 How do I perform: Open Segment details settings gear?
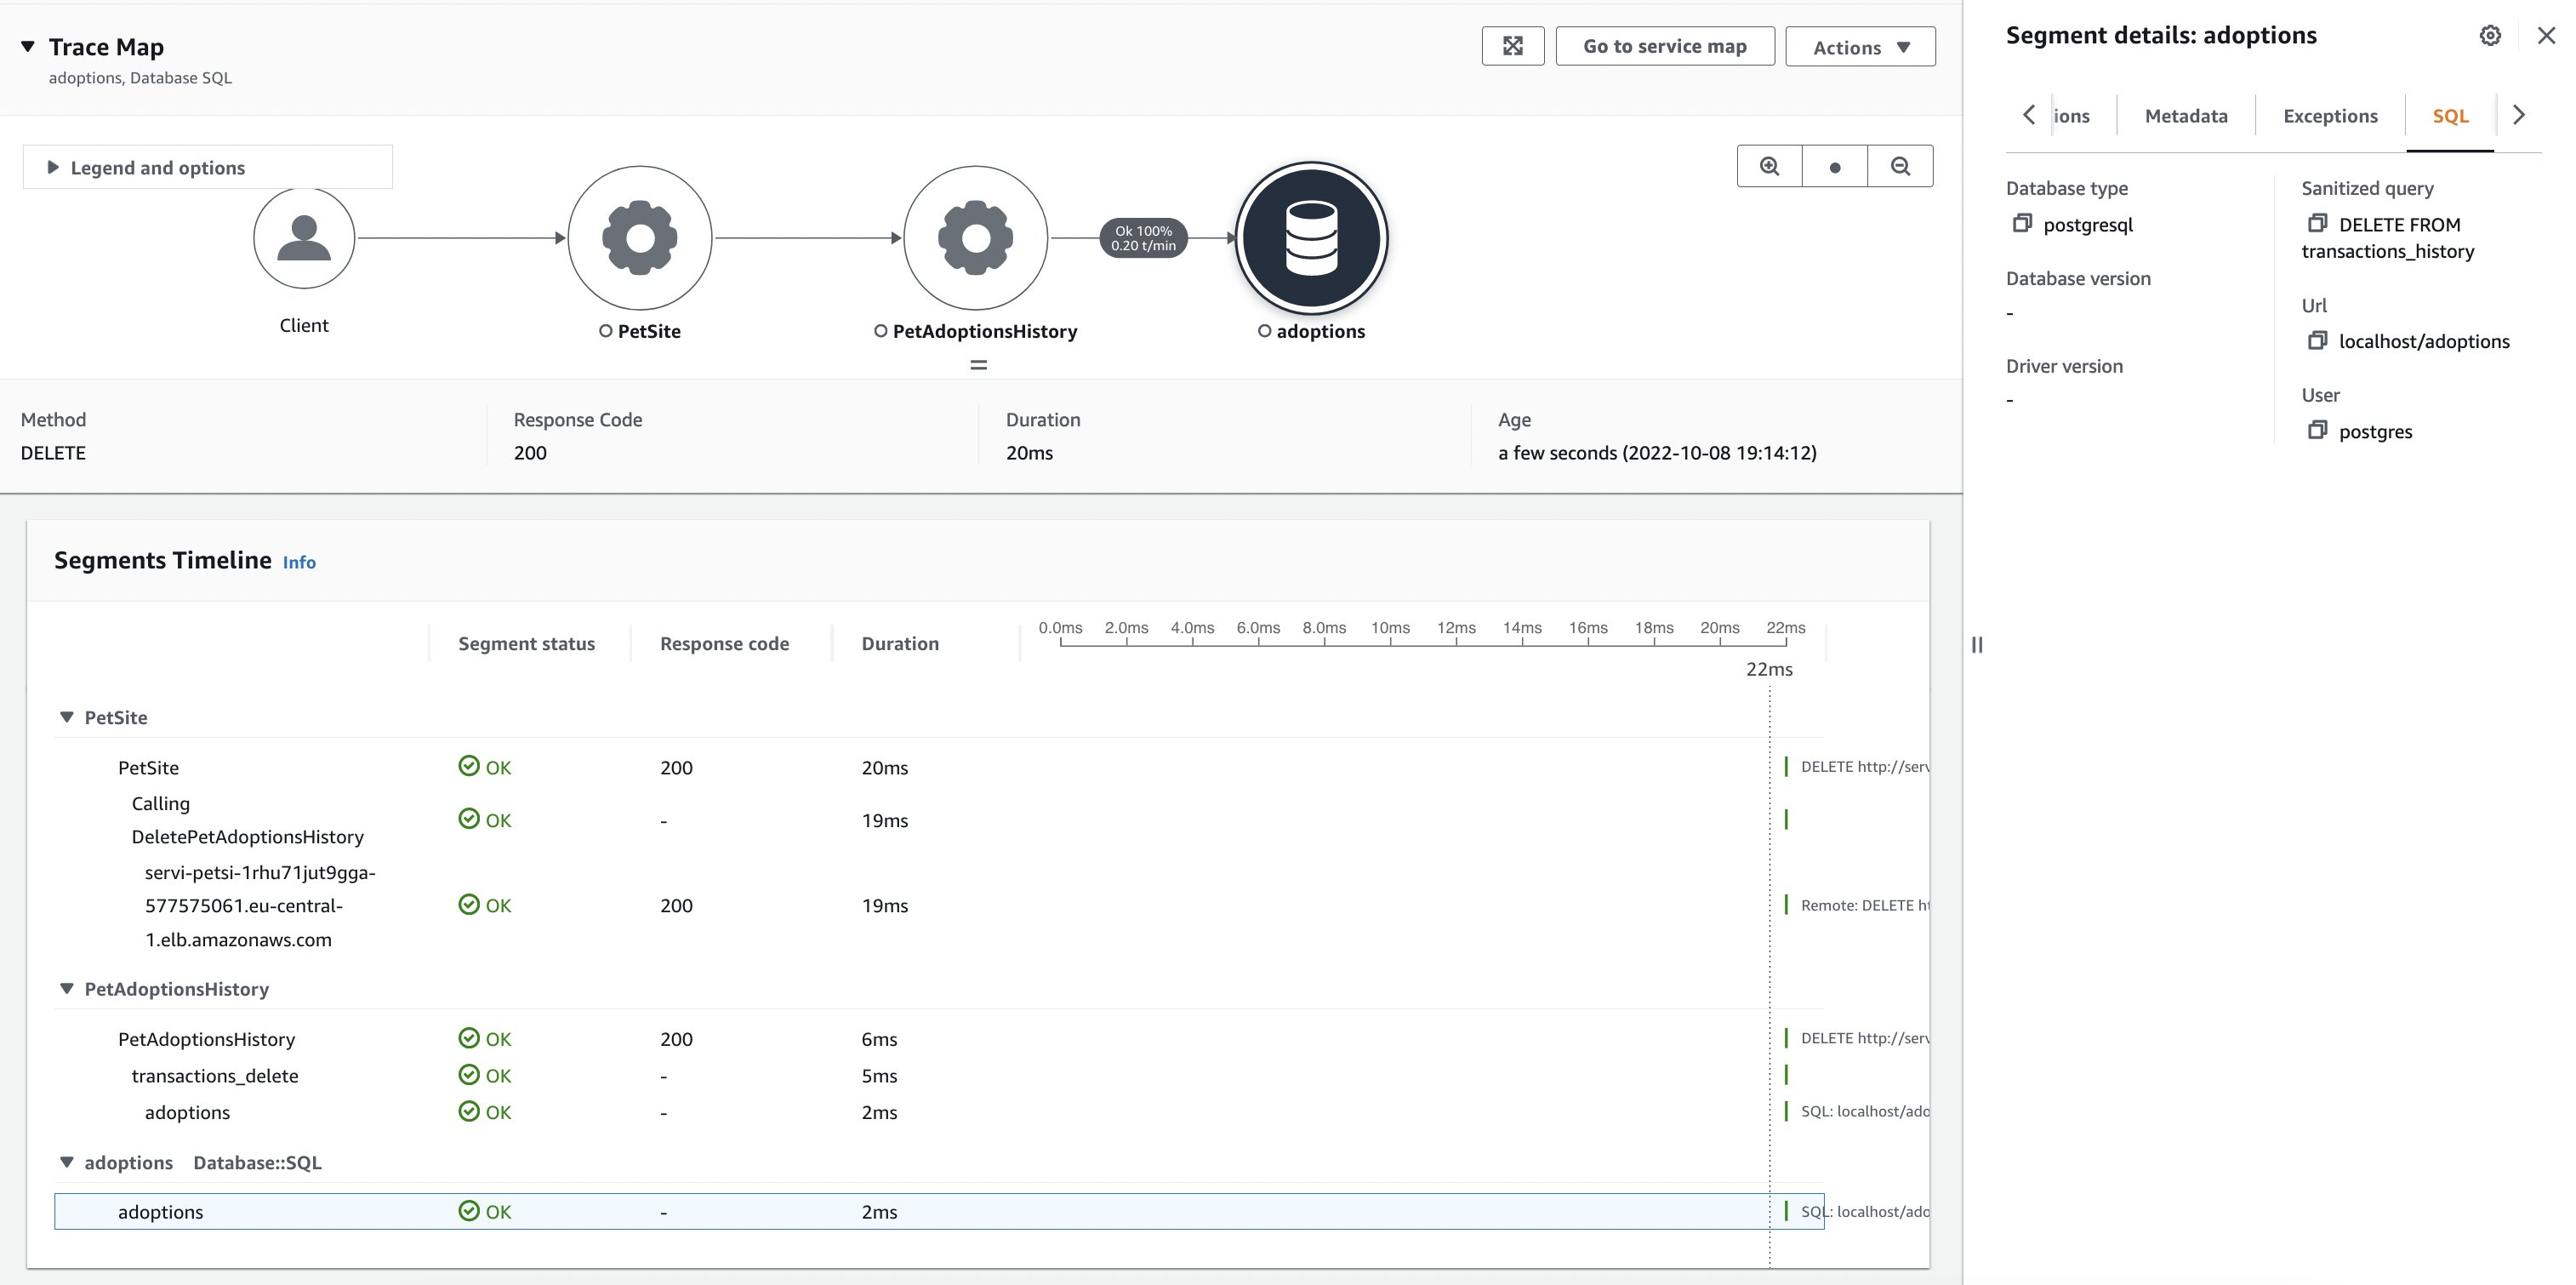point(2490,35)
